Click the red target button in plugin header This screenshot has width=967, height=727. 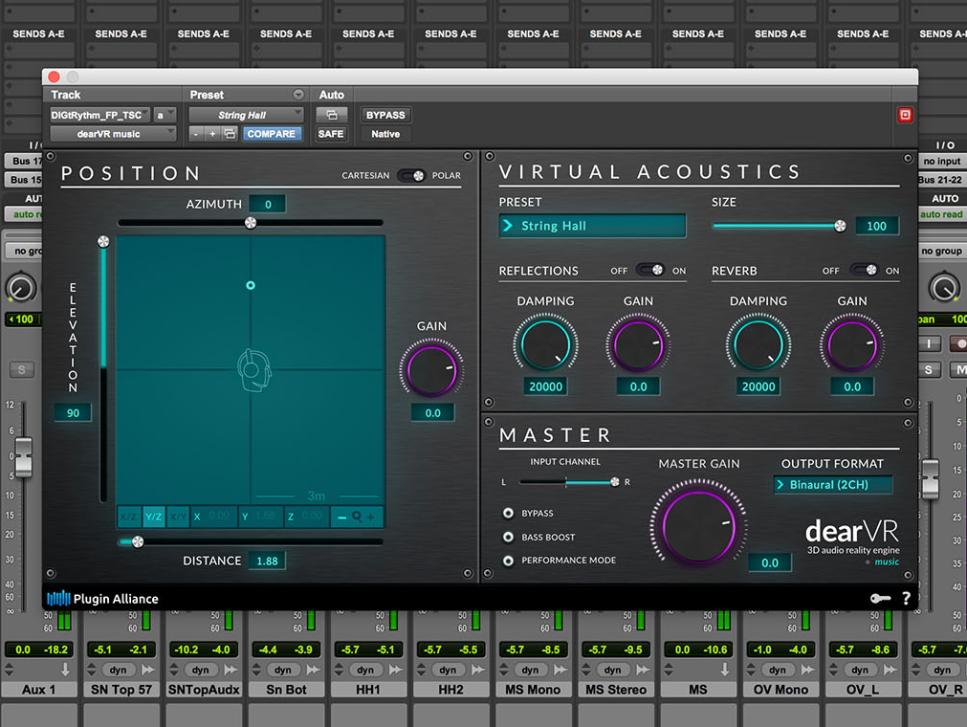906,115
